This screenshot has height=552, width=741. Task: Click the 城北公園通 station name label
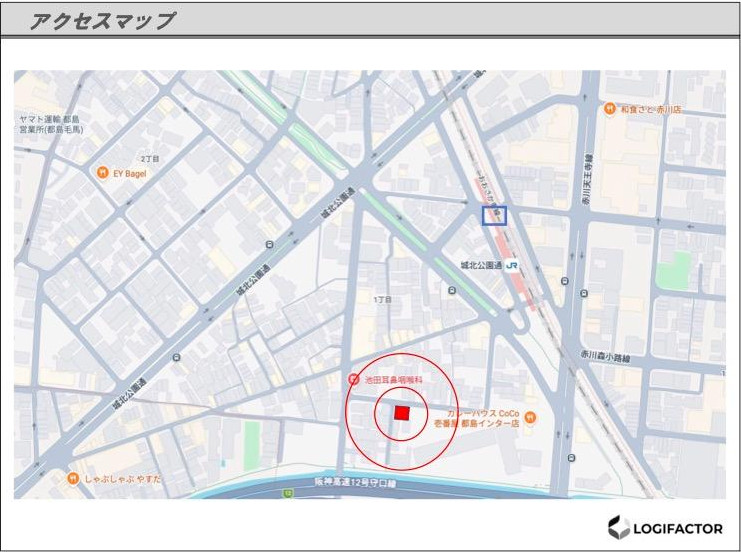[481, 266]
